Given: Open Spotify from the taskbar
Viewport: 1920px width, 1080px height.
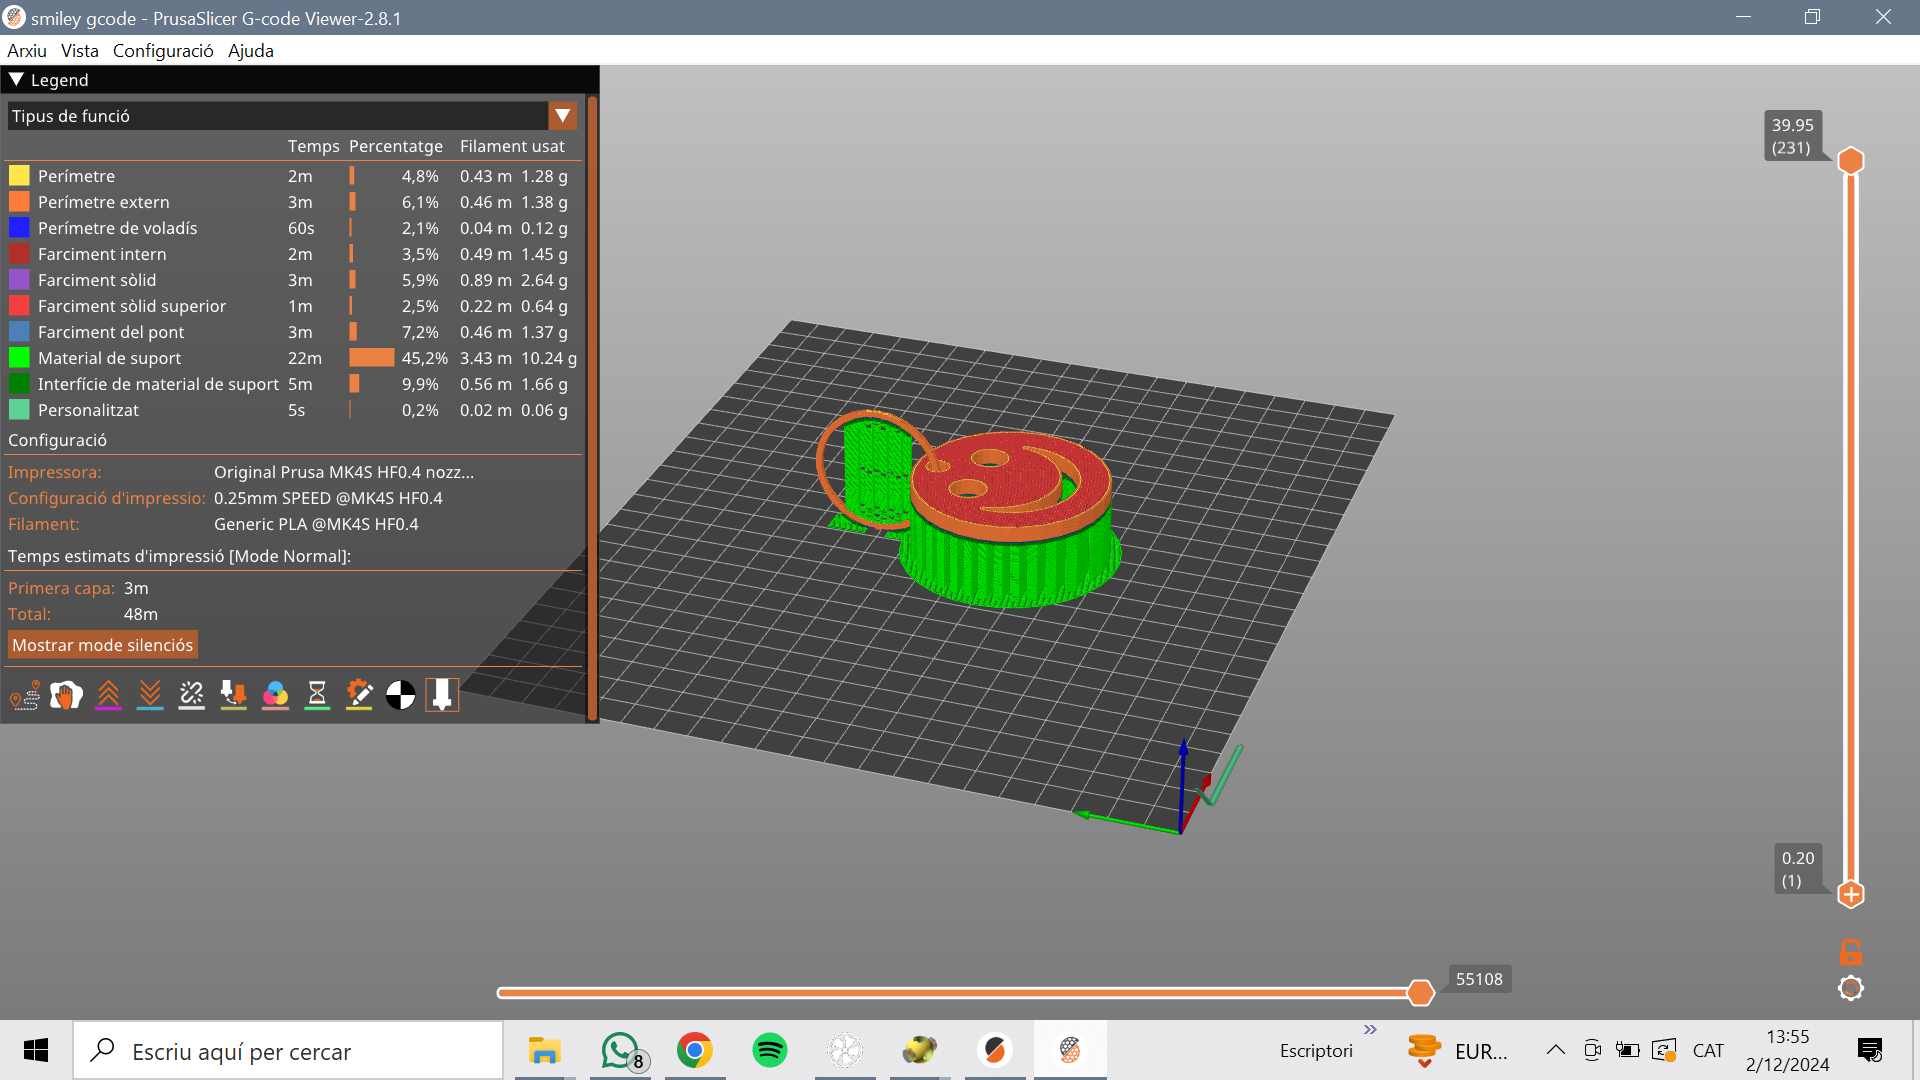Looking at the screenshot, I should click(770, 1051).
